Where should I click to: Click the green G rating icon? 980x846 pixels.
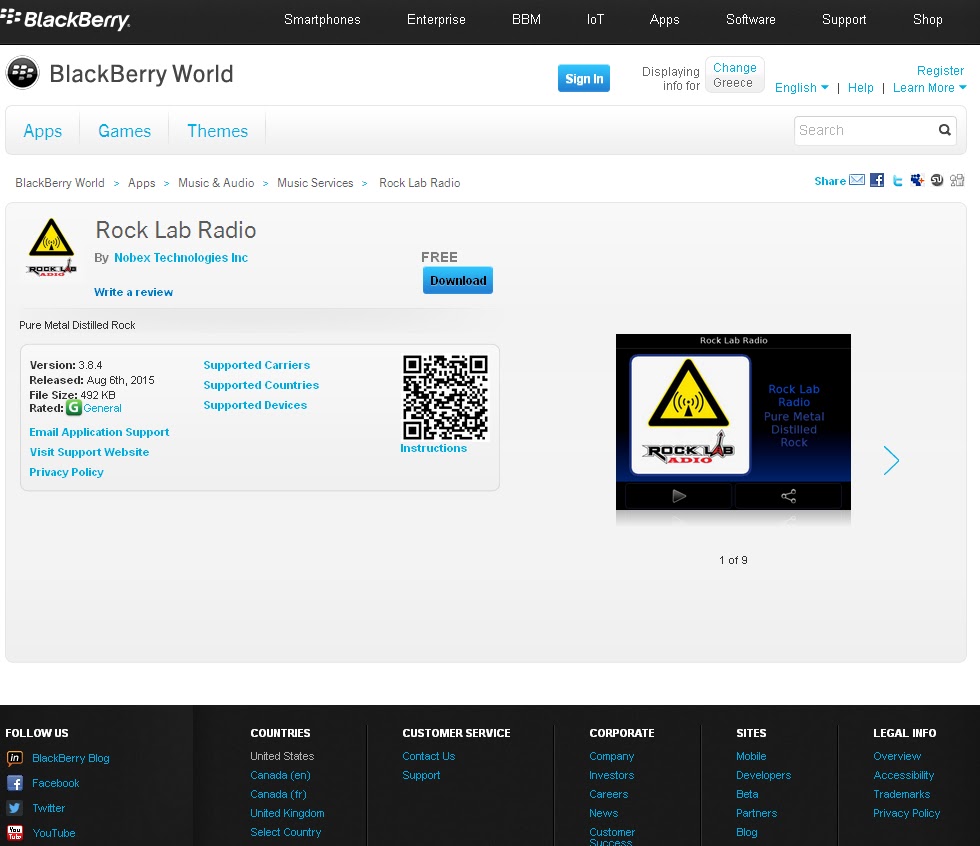[74, 408]
